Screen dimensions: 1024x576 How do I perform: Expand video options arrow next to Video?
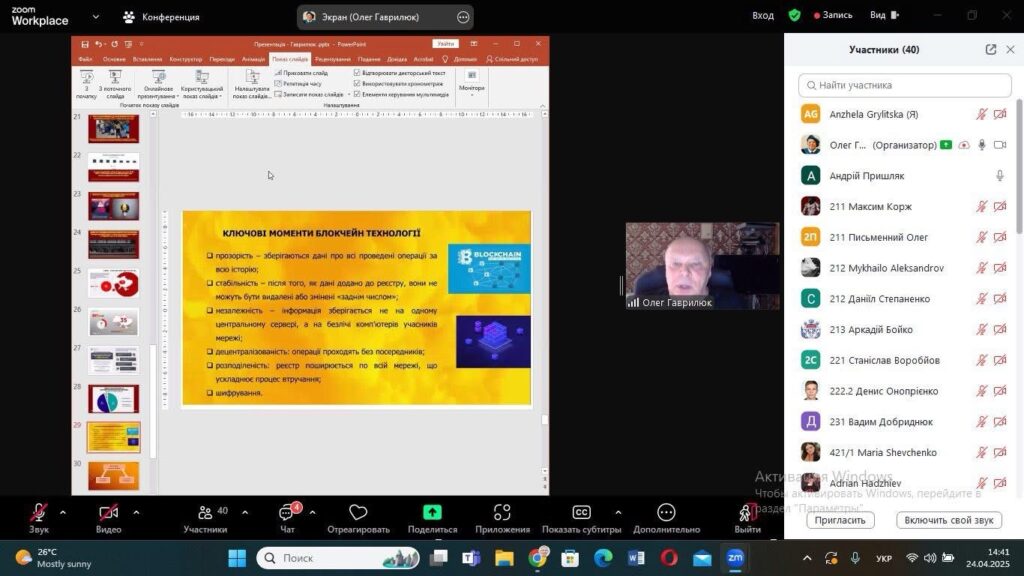(136, 512)
